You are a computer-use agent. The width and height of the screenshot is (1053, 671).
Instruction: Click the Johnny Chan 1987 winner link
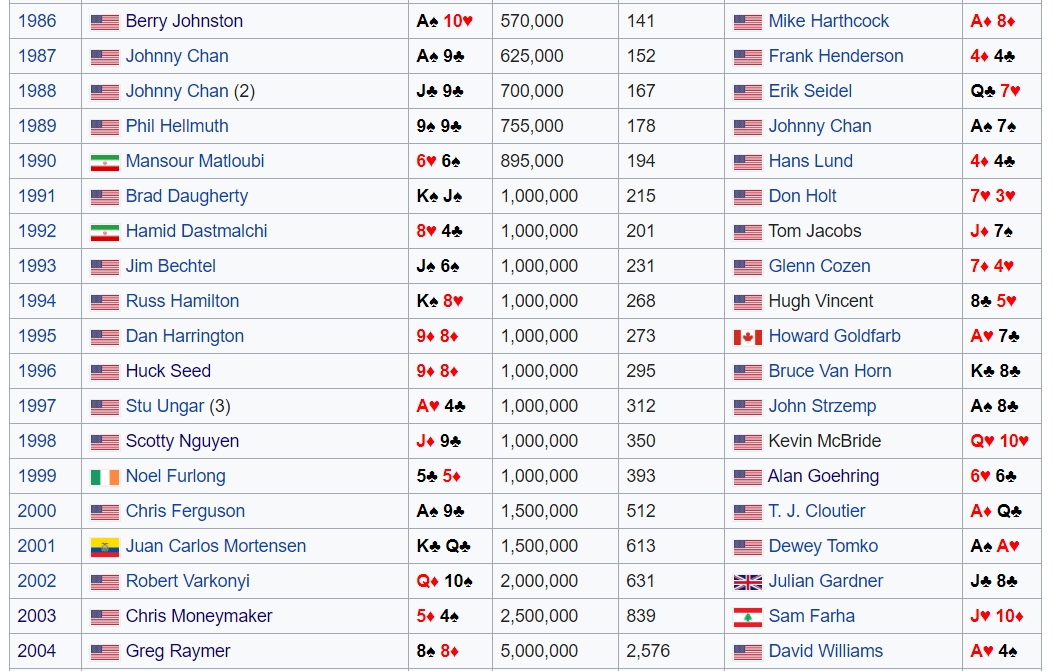coord(177,56)
